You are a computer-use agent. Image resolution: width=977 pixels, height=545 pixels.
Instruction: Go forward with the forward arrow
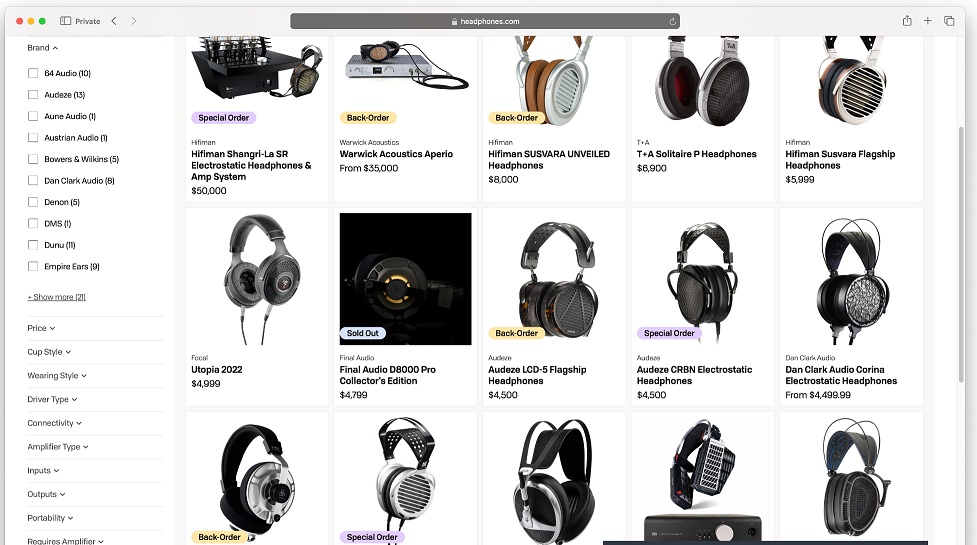[133, 21]
